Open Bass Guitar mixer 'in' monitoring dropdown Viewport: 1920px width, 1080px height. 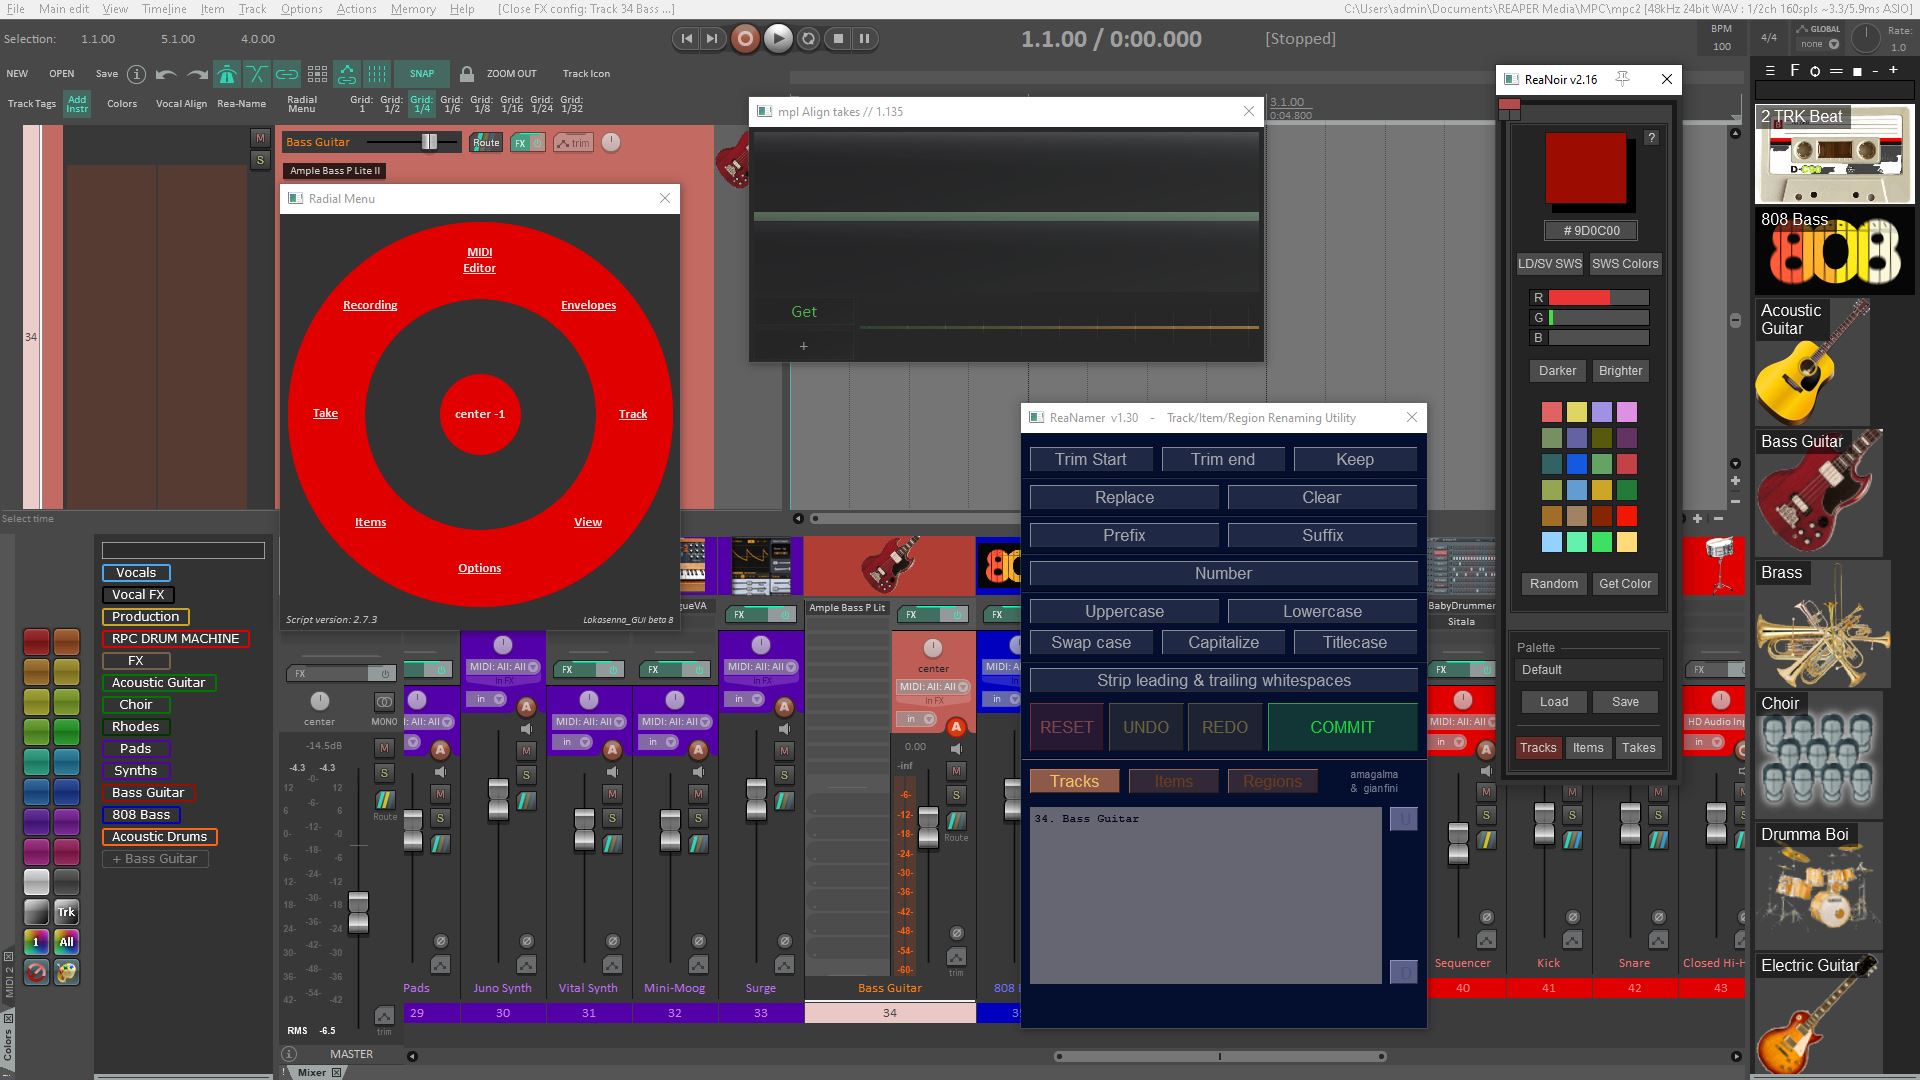917,719
